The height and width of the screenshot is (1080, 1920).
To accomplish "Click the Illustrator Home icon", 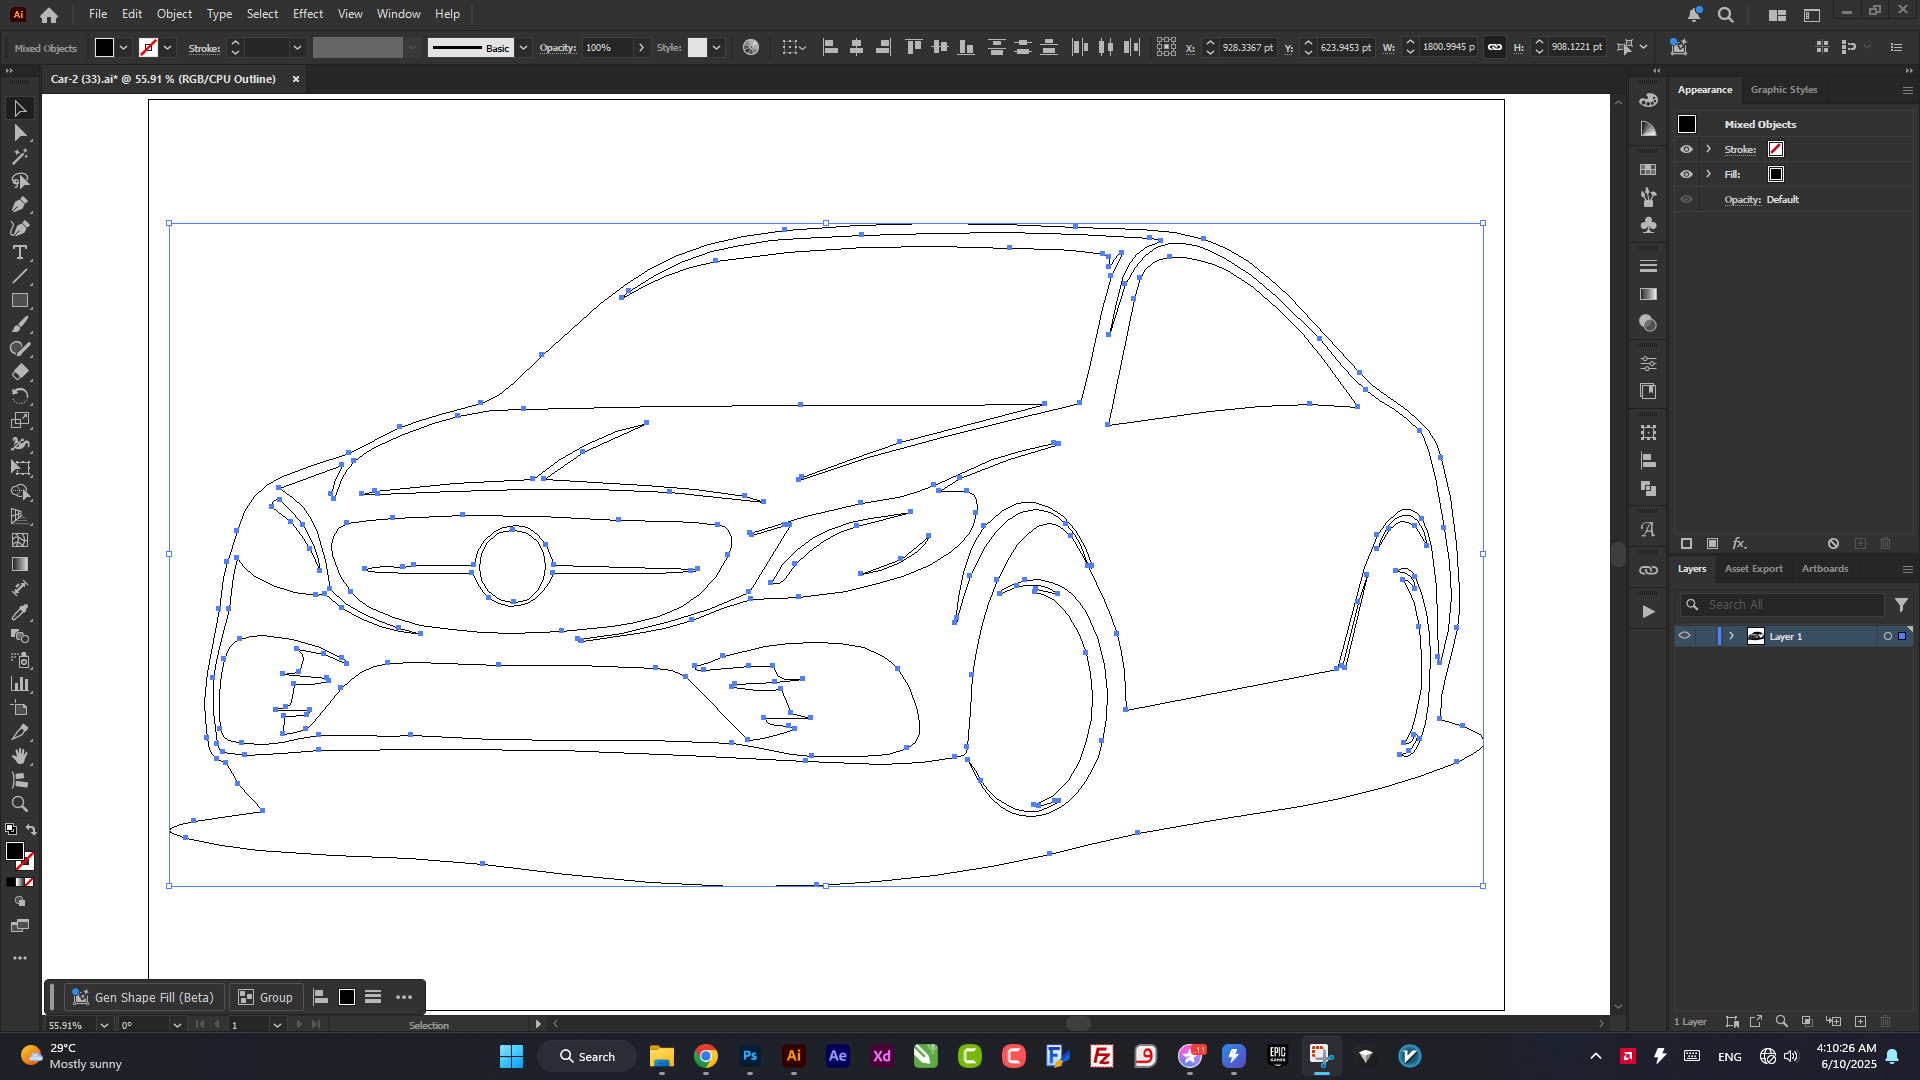I will (x=49, y=14).
